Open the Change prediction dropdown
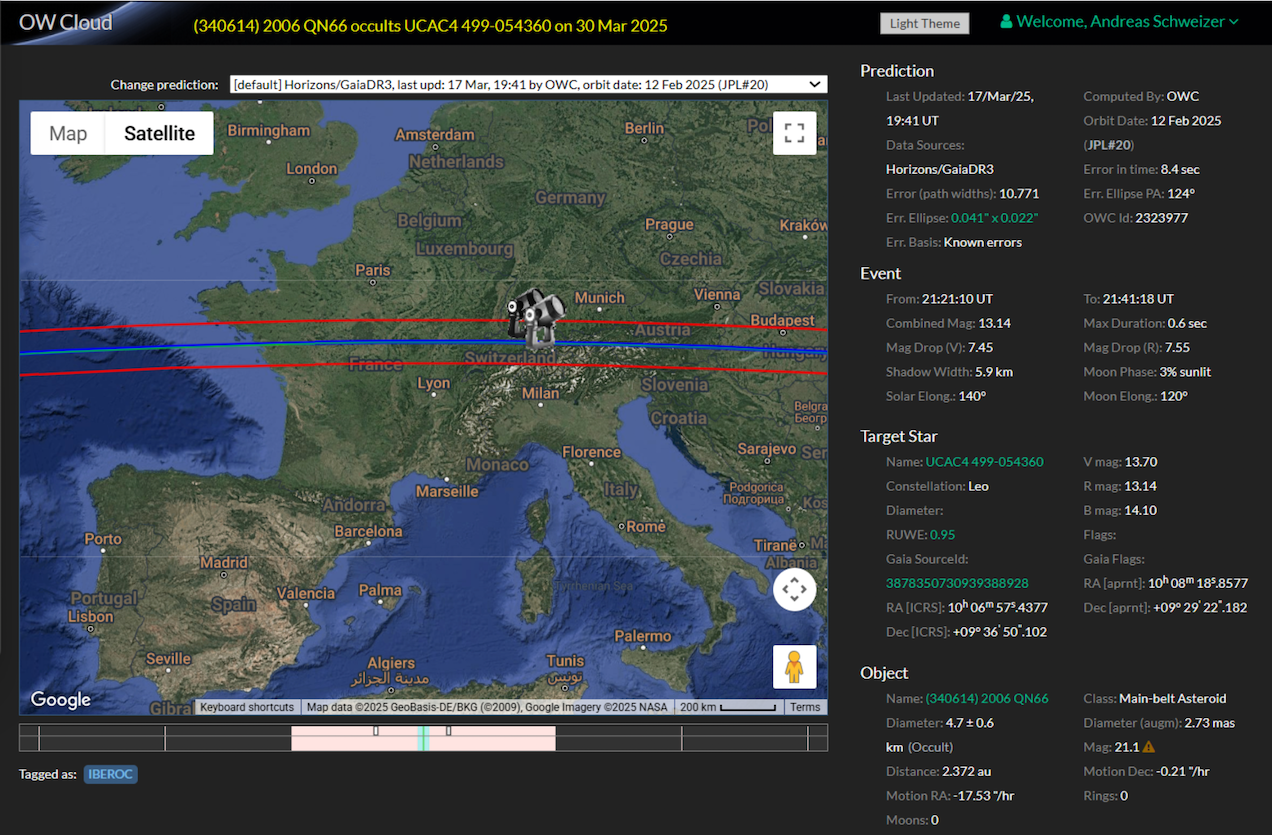1272x835 pixels. click(x=528, y=85)
